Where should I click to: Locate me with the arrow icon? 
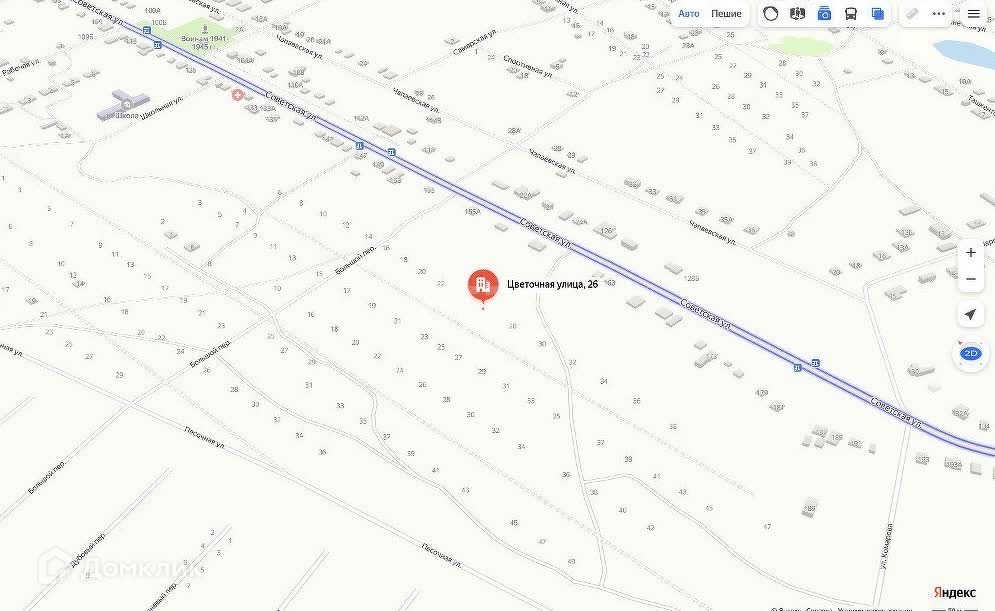(x=970, y=314)
